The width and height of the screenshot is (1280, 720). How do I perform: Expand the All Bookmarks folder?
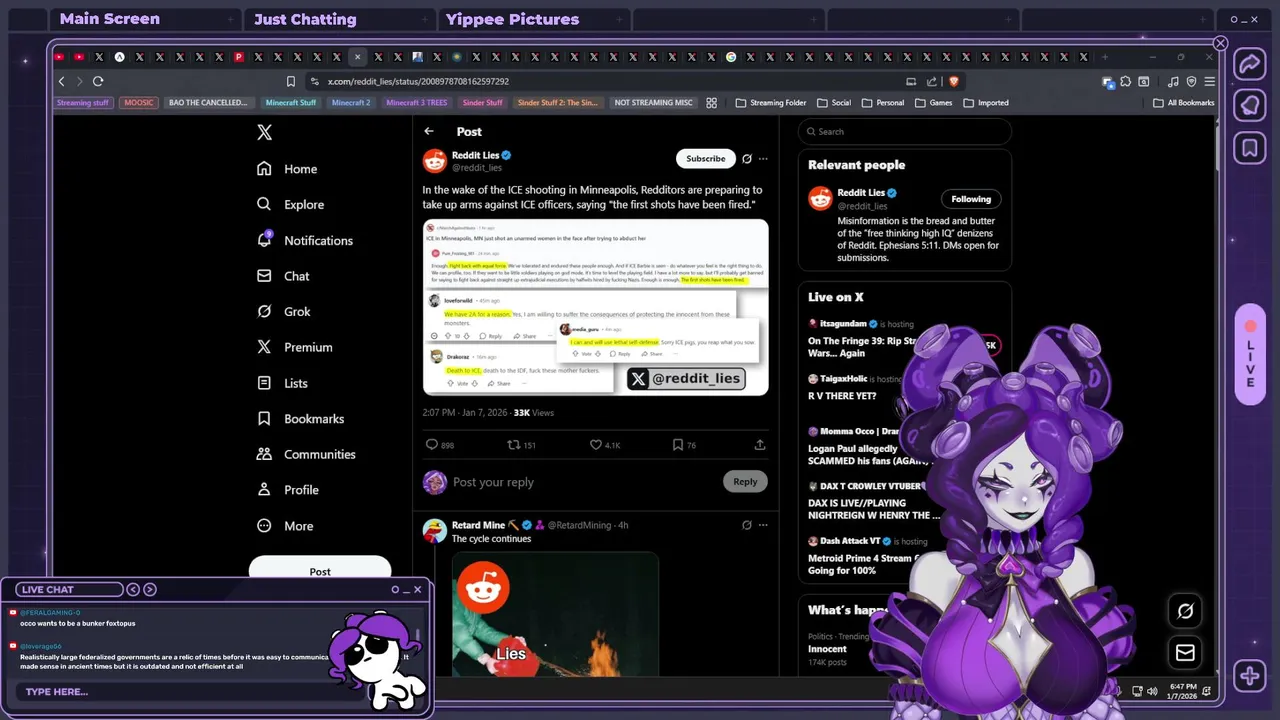1184,102
